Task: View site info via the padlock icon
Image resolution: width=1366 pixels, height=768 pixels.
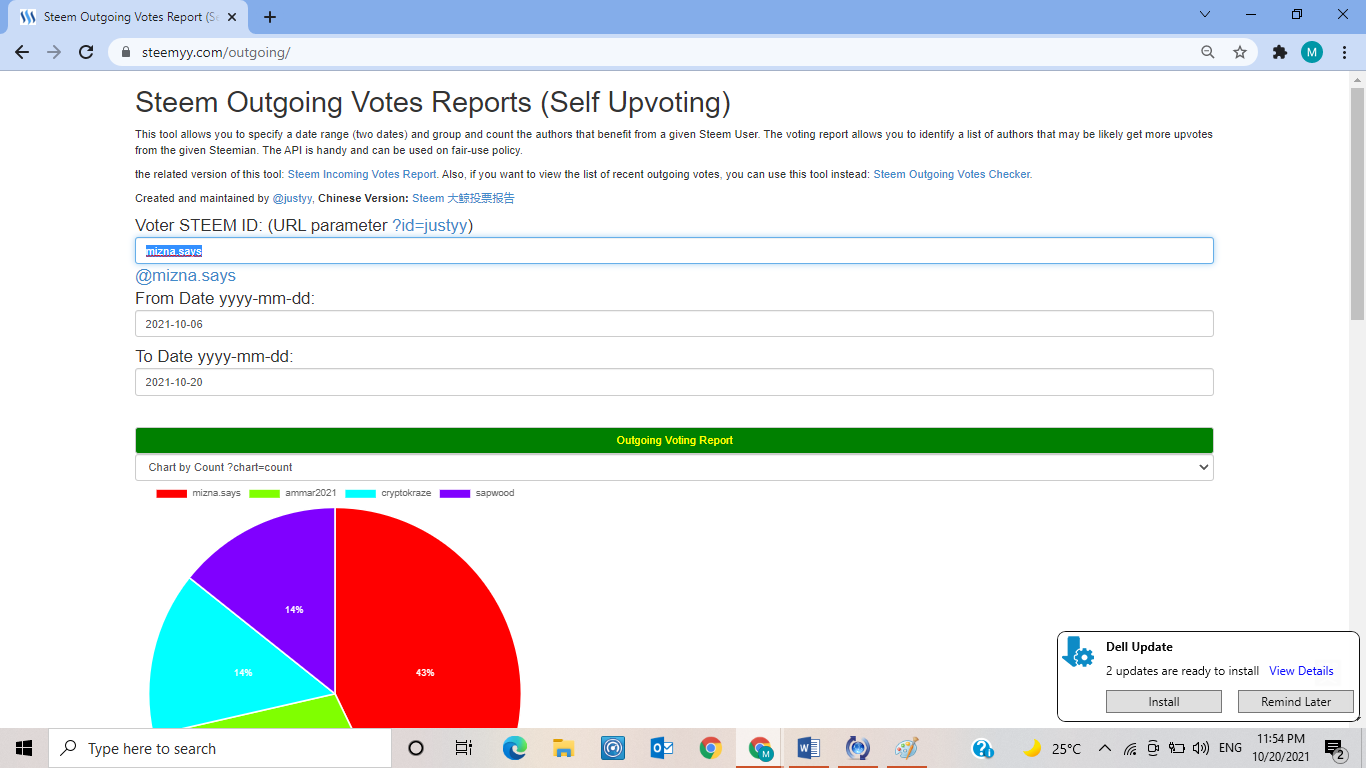Action: [x=126, y=52]
